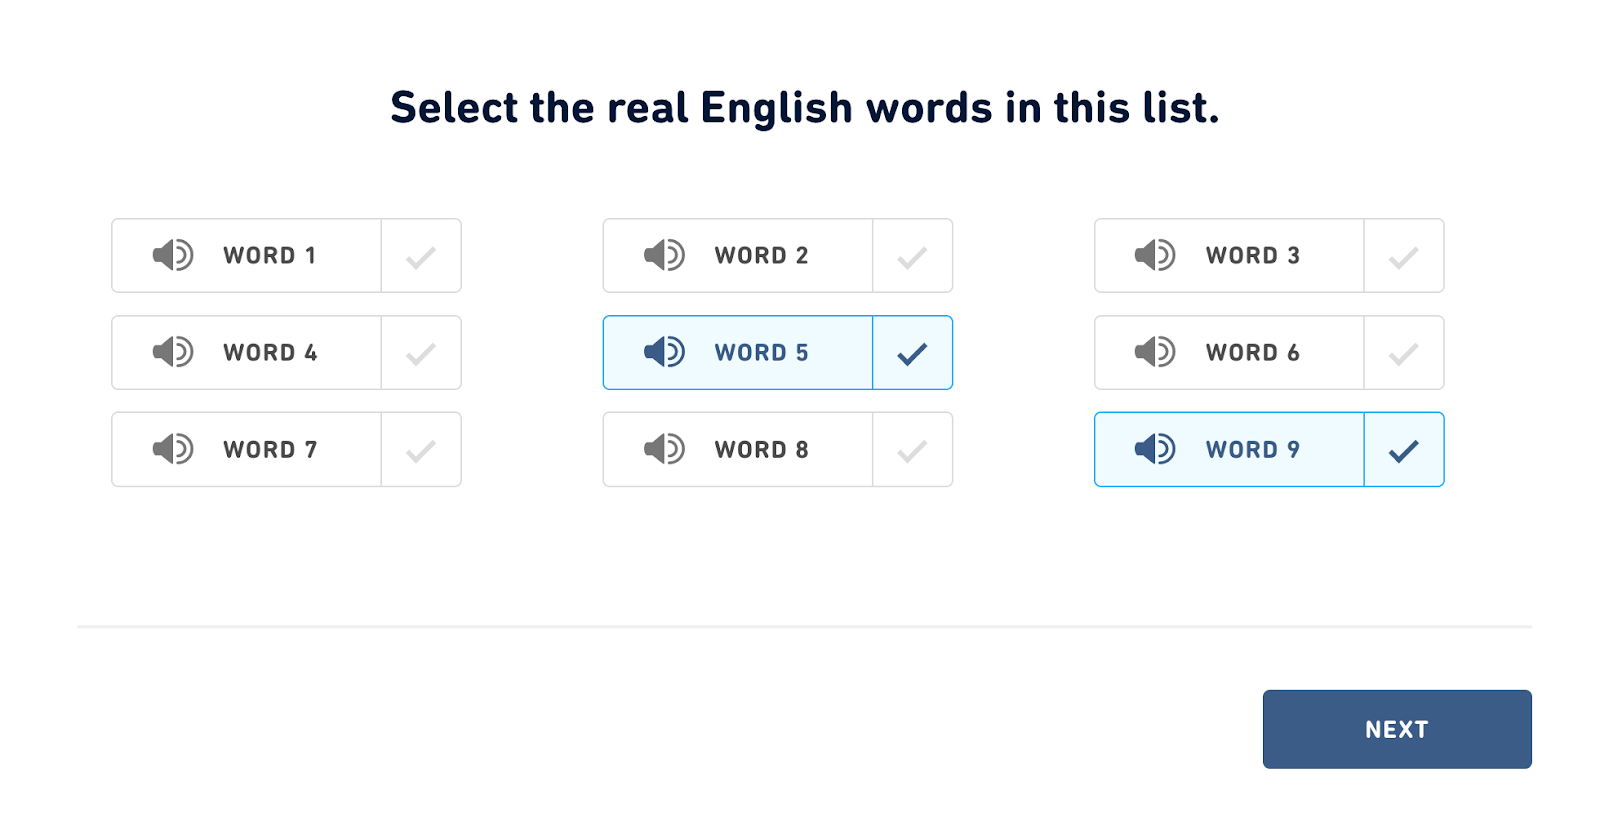Tick the checkmark for Word 4
The width and height of the screenshot is (1600, 826).
[421, 353]
